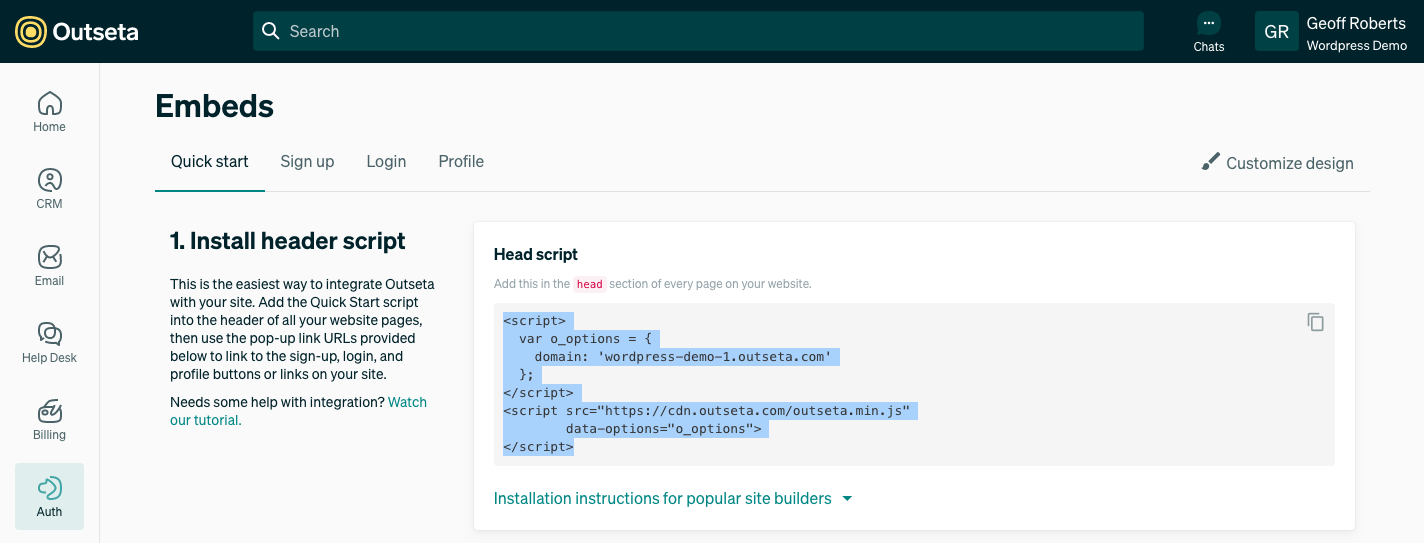
Task: Click the GR user avatar
Action: [1276, 31]
